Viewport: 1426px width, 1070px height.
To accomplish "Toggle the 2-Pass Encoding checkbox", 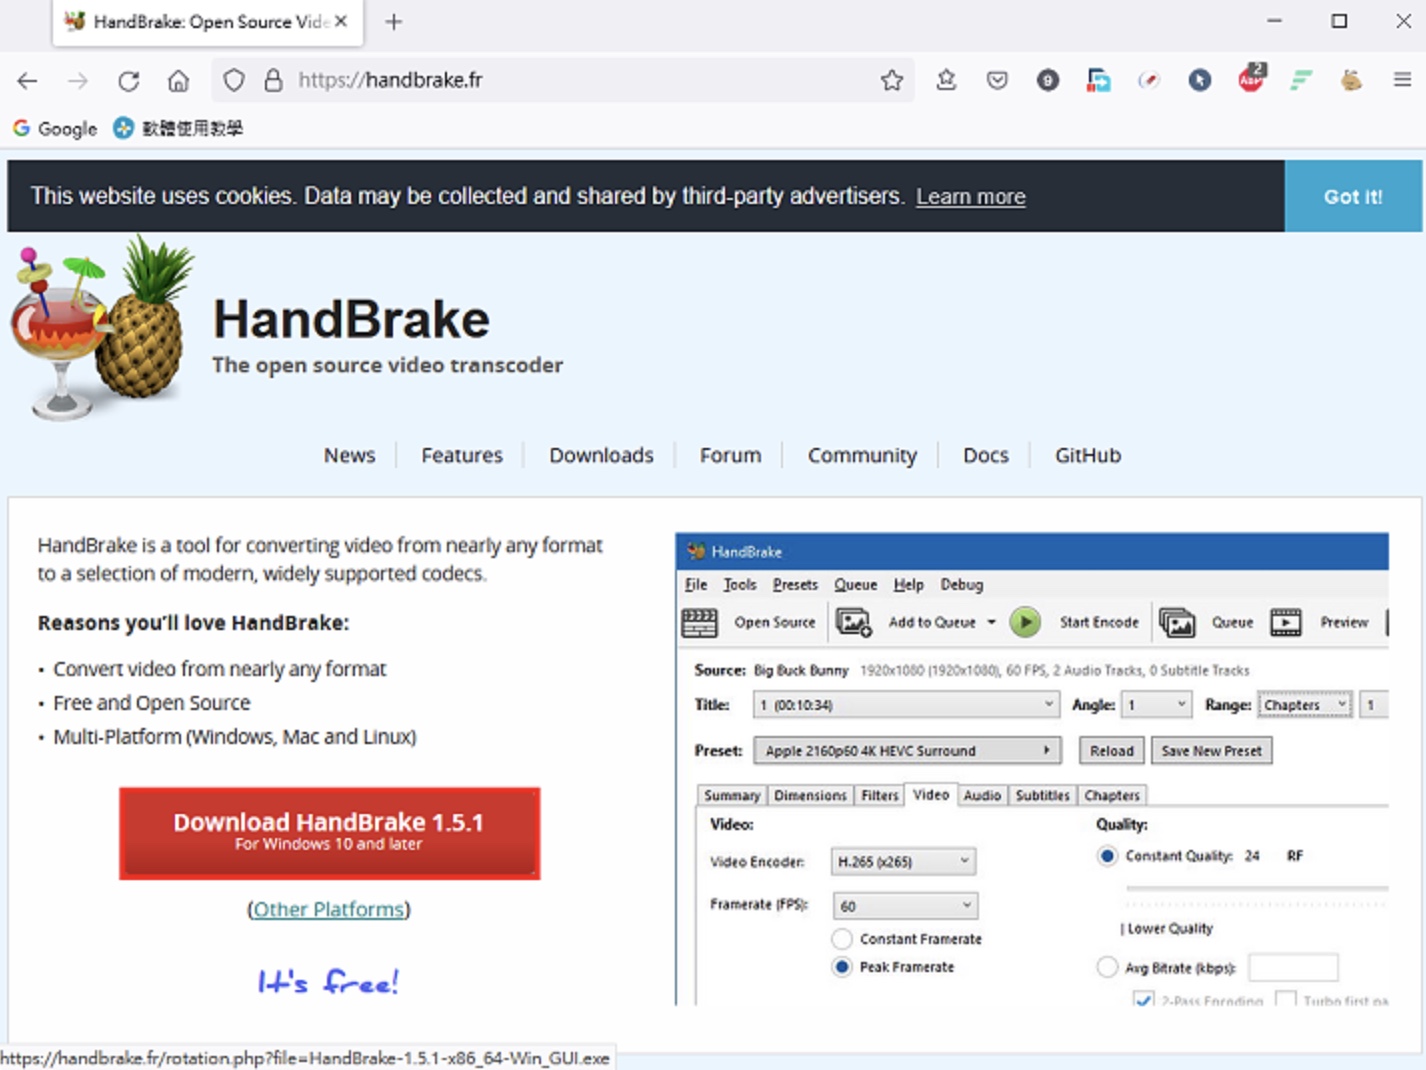I will (x=1143, y=999).
